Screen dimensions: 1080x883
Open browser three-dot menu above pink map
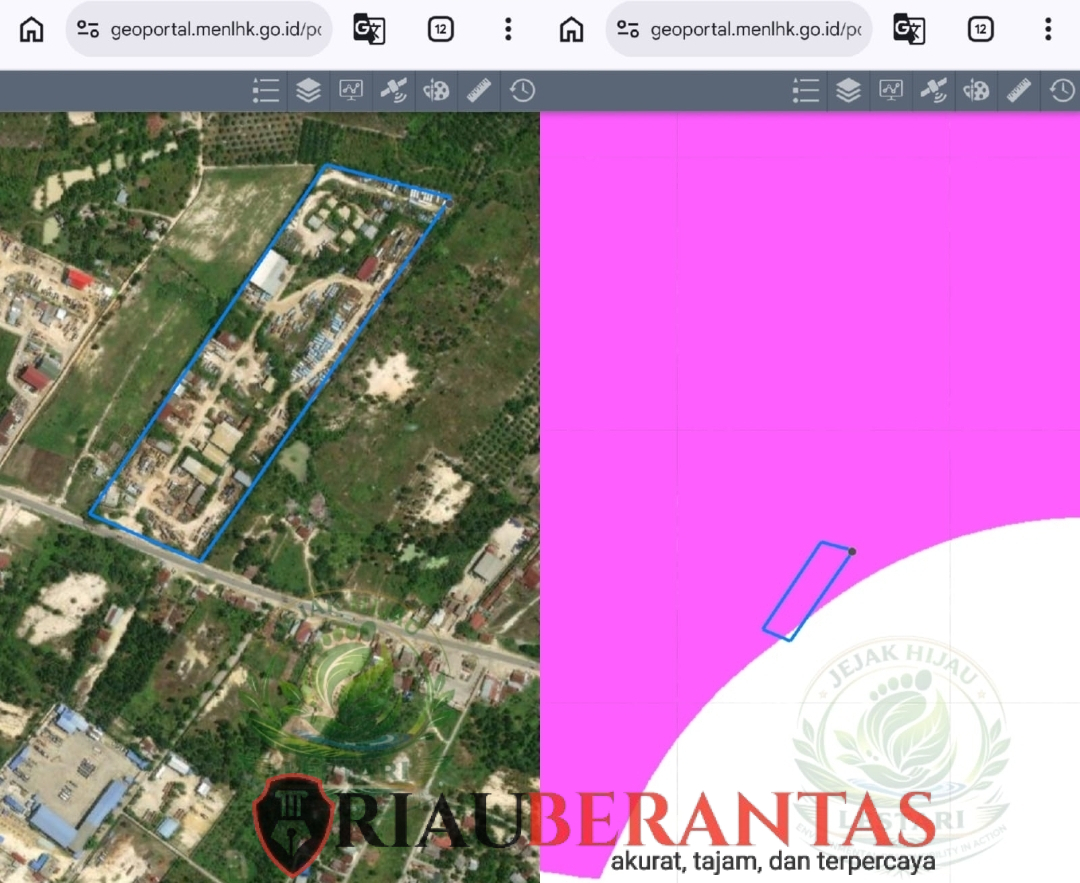1048,29
